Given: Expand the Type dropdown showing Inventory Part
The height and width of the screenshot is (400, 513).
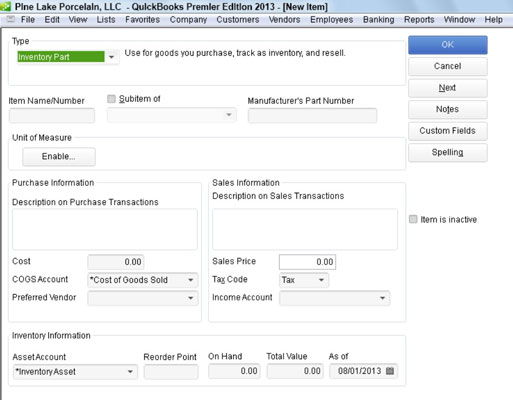Looking at the screenshot, I should pos(112,57).
